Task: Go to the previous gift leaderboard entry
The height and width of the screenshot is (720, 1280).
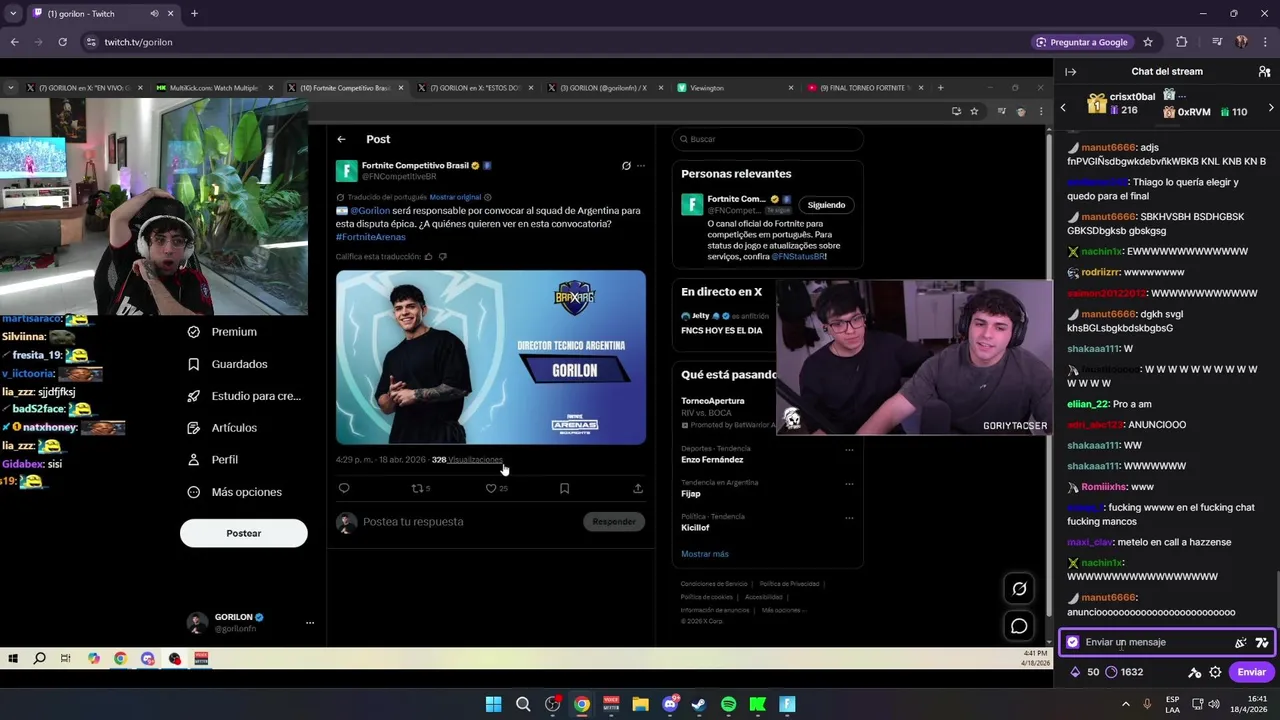Action: tap(1063, 107)
